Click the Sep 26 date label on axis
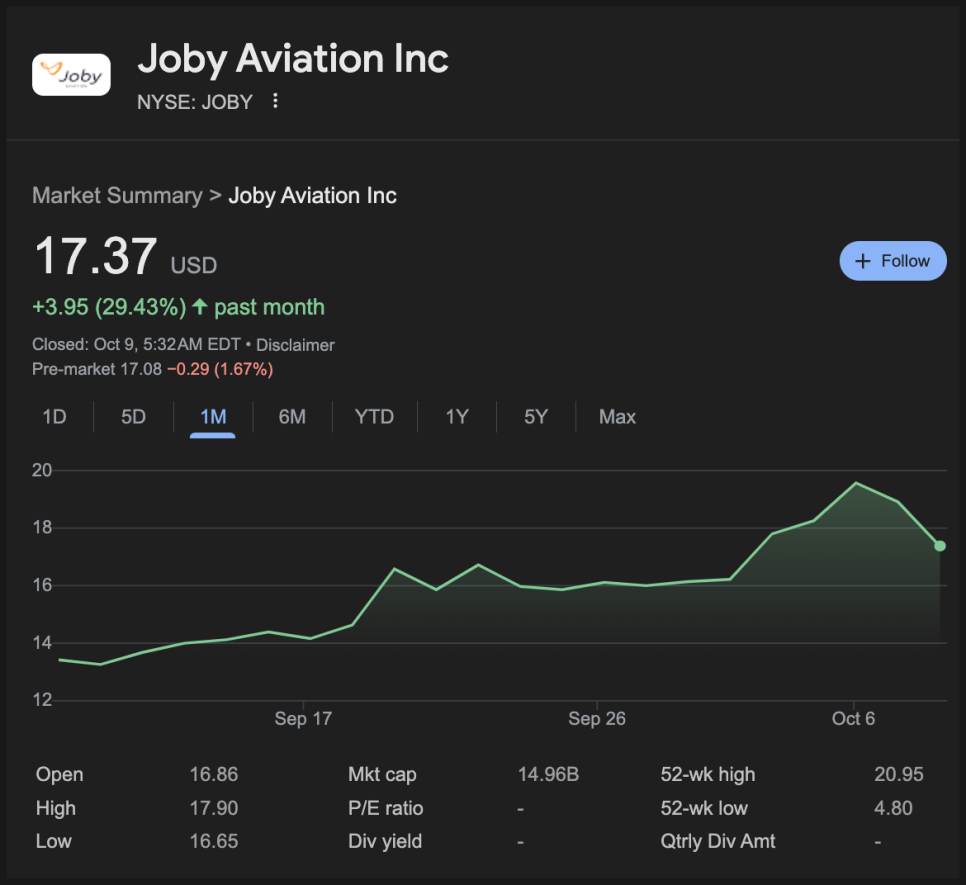The width and height of the screenshot is (966, 885). tap(597, 719)
